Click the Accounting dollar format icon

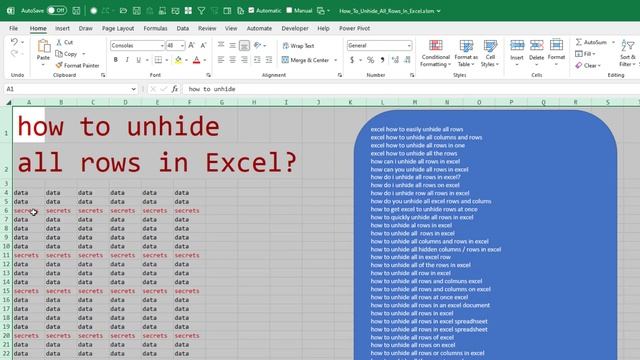[352, 60]
